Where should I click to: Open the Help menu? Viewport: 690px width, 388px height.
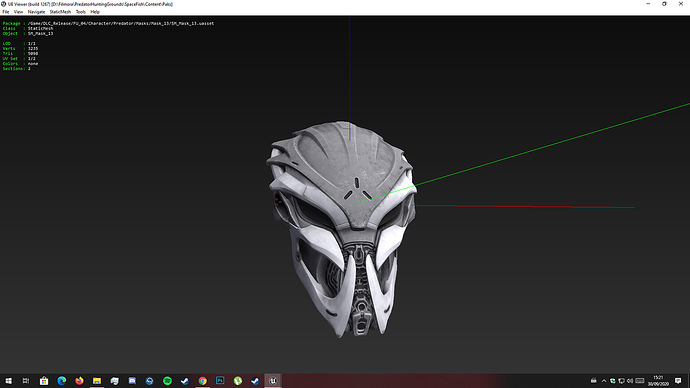coord(95,12)
